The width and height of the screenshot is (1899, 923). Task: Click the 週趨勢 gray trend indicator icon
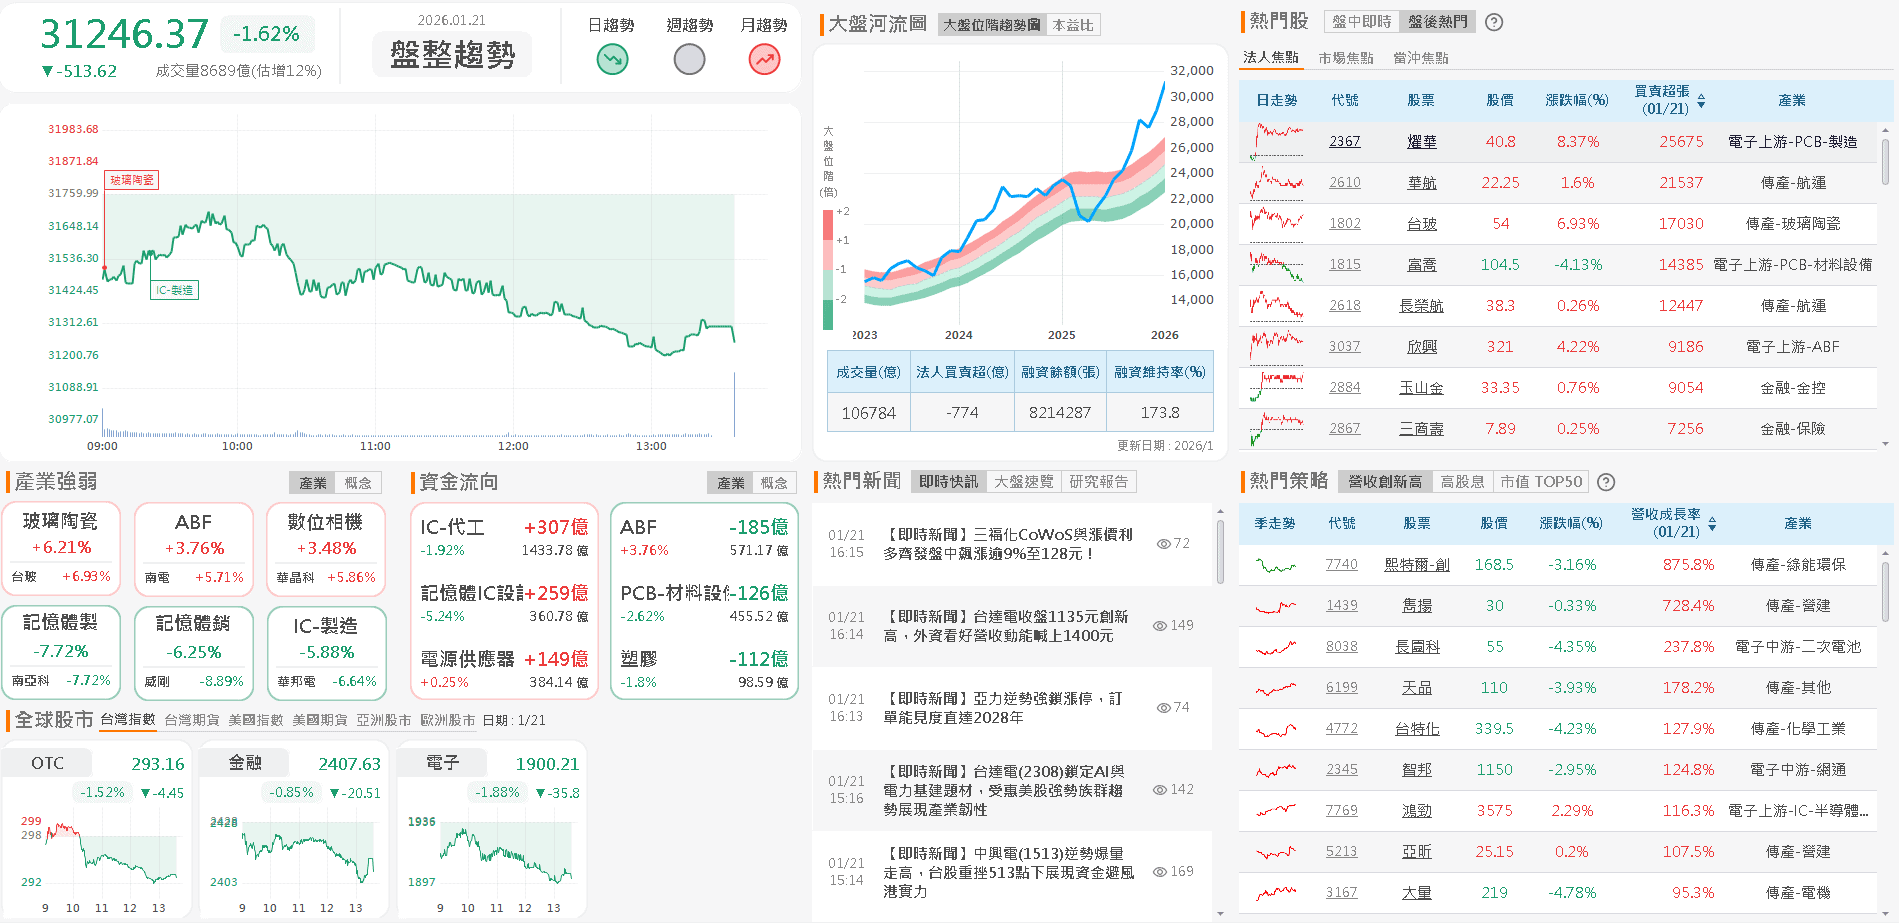[x=688, y=60]
